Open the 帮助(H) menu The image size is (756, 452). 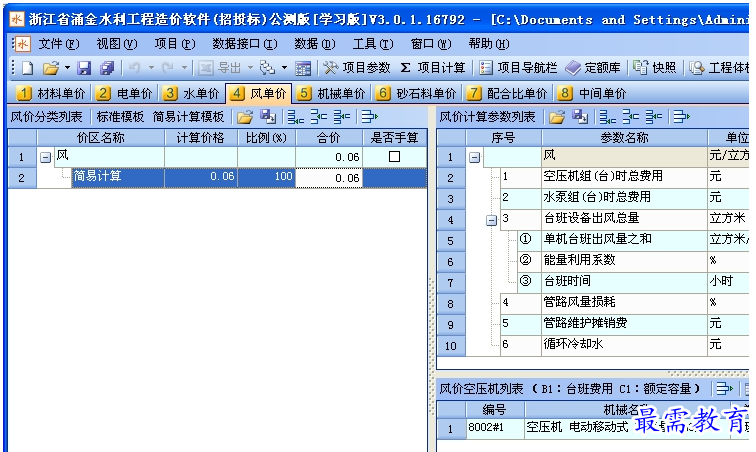click(489, 44)
